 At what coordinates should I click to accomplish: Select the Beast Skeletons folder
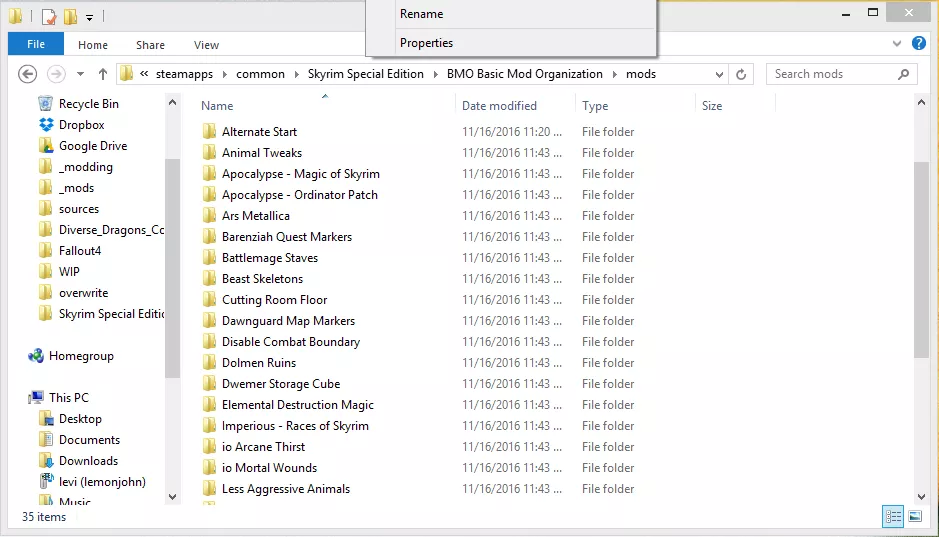(x=262, y=278)
